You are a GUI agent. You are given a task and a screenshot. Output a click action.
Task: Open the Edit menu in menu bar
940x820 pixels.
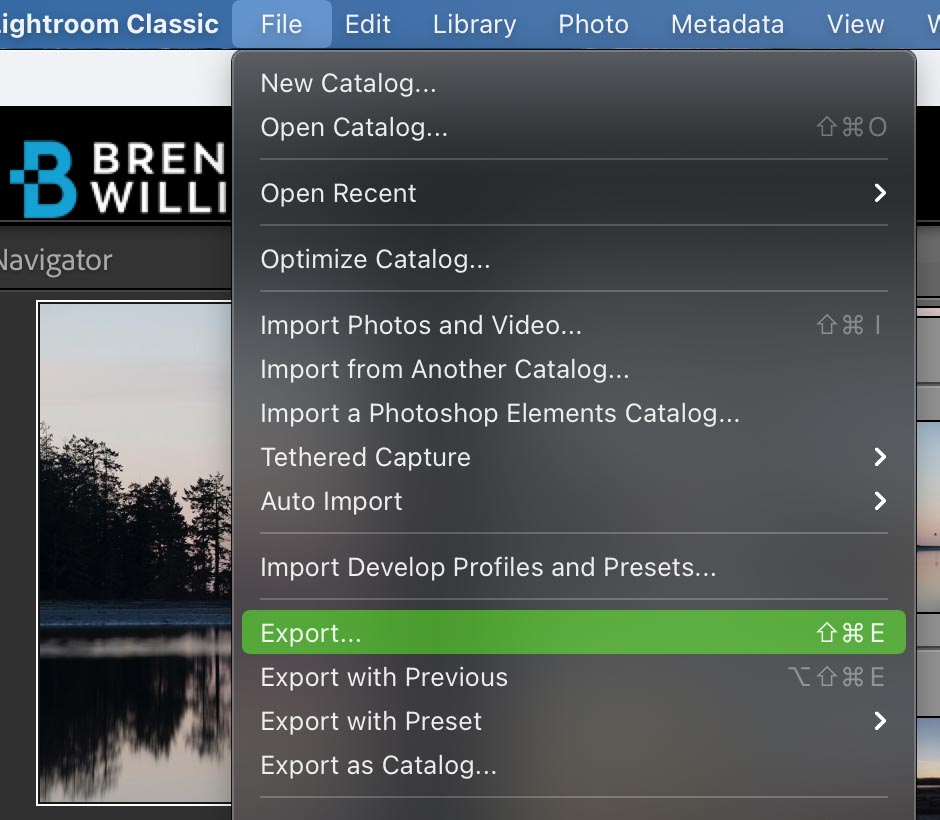click(x=367, y=25)
